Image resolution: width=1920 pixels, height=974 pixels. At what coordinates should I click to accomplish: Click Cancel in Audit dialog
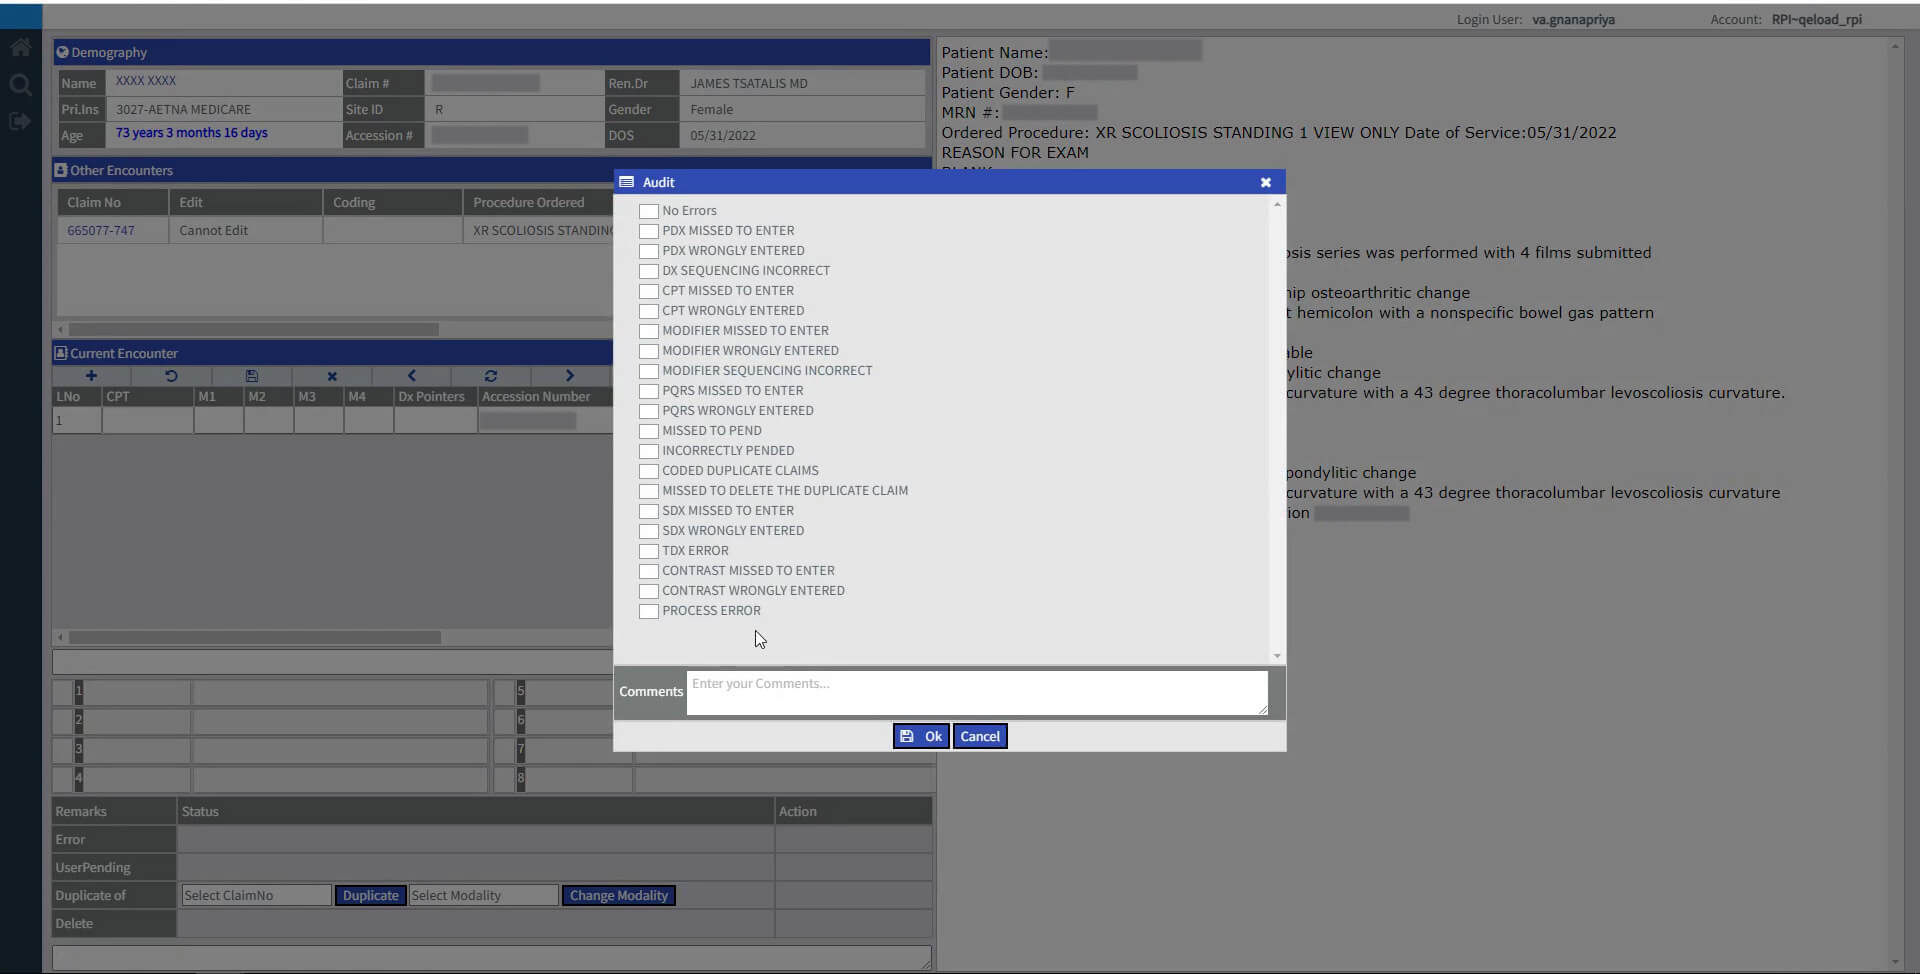click(x=980, y=736)
